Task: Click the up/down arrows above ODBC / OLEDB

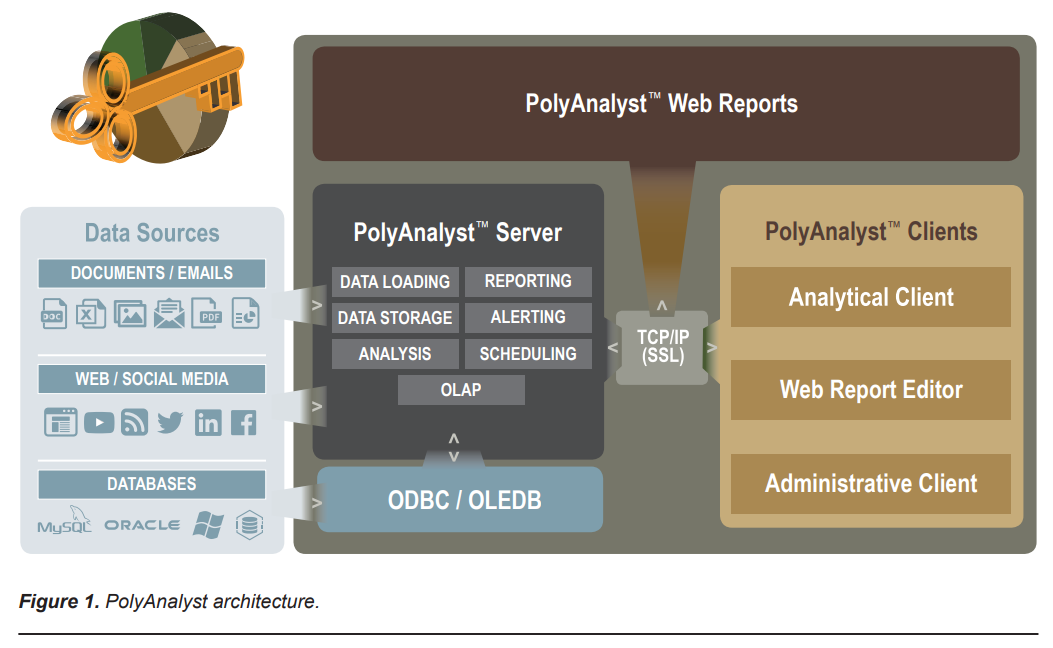Action: click(454, 447)
